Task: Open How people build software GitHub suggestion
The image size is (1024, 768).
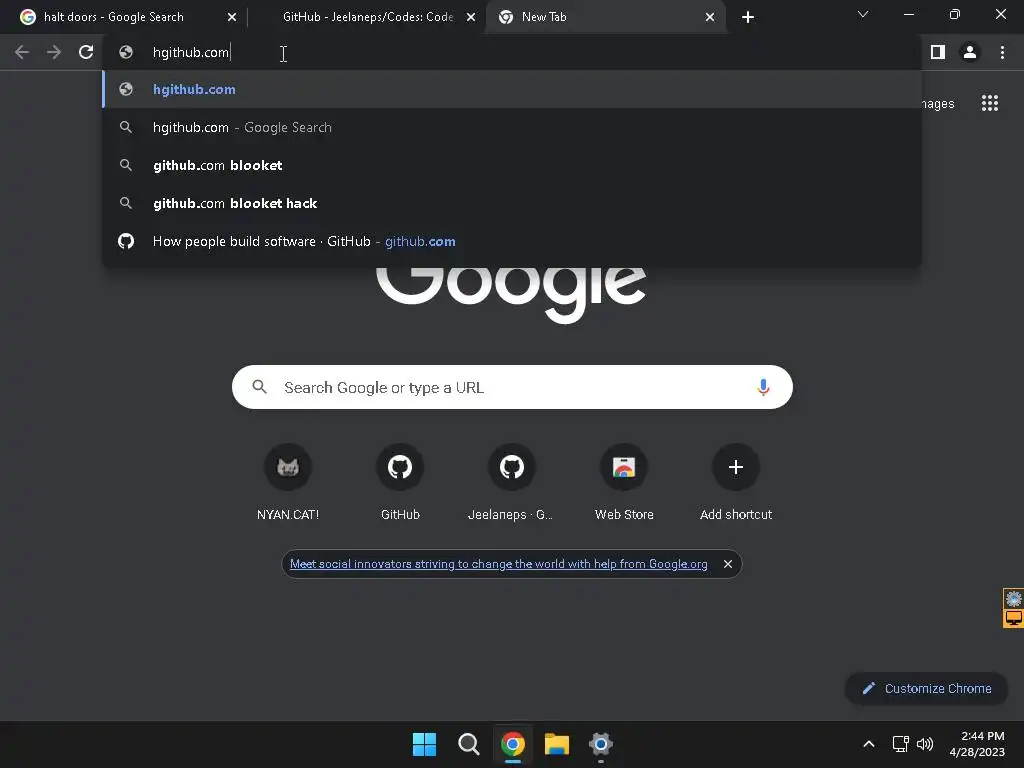Action: 512,241
